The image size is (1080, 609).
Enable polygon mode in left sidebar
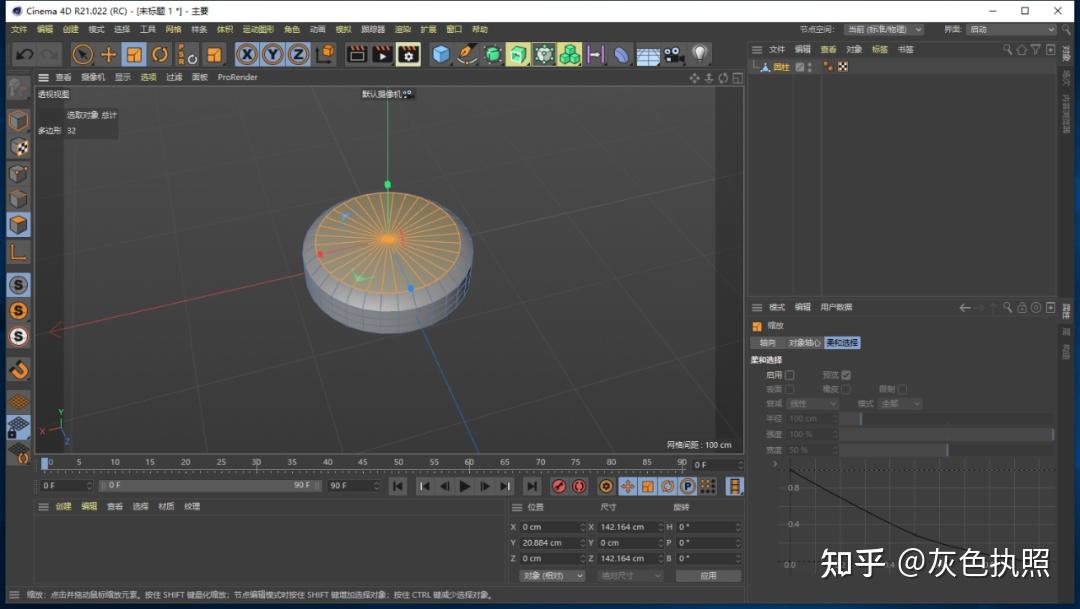tap(19, 224)
